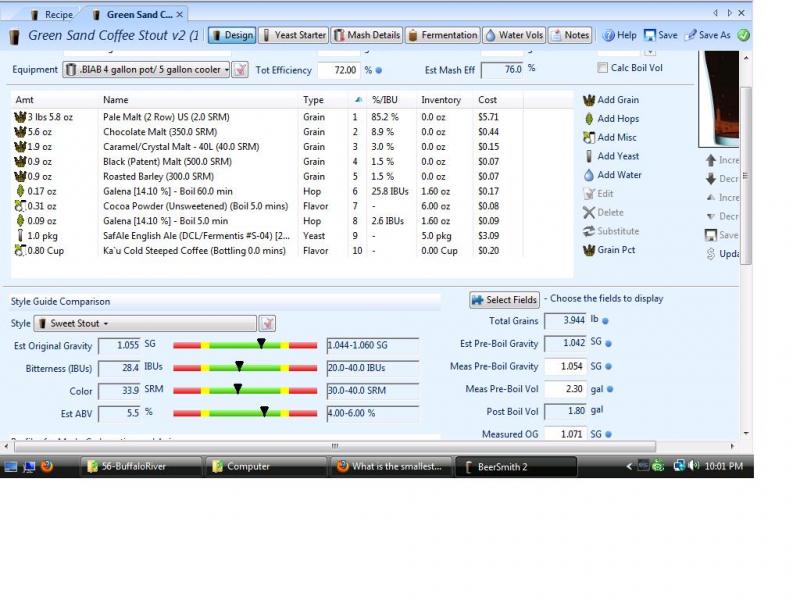Click the Color SRM range slider marker
This screenshot has height=600, width=800.
(238, 389)
